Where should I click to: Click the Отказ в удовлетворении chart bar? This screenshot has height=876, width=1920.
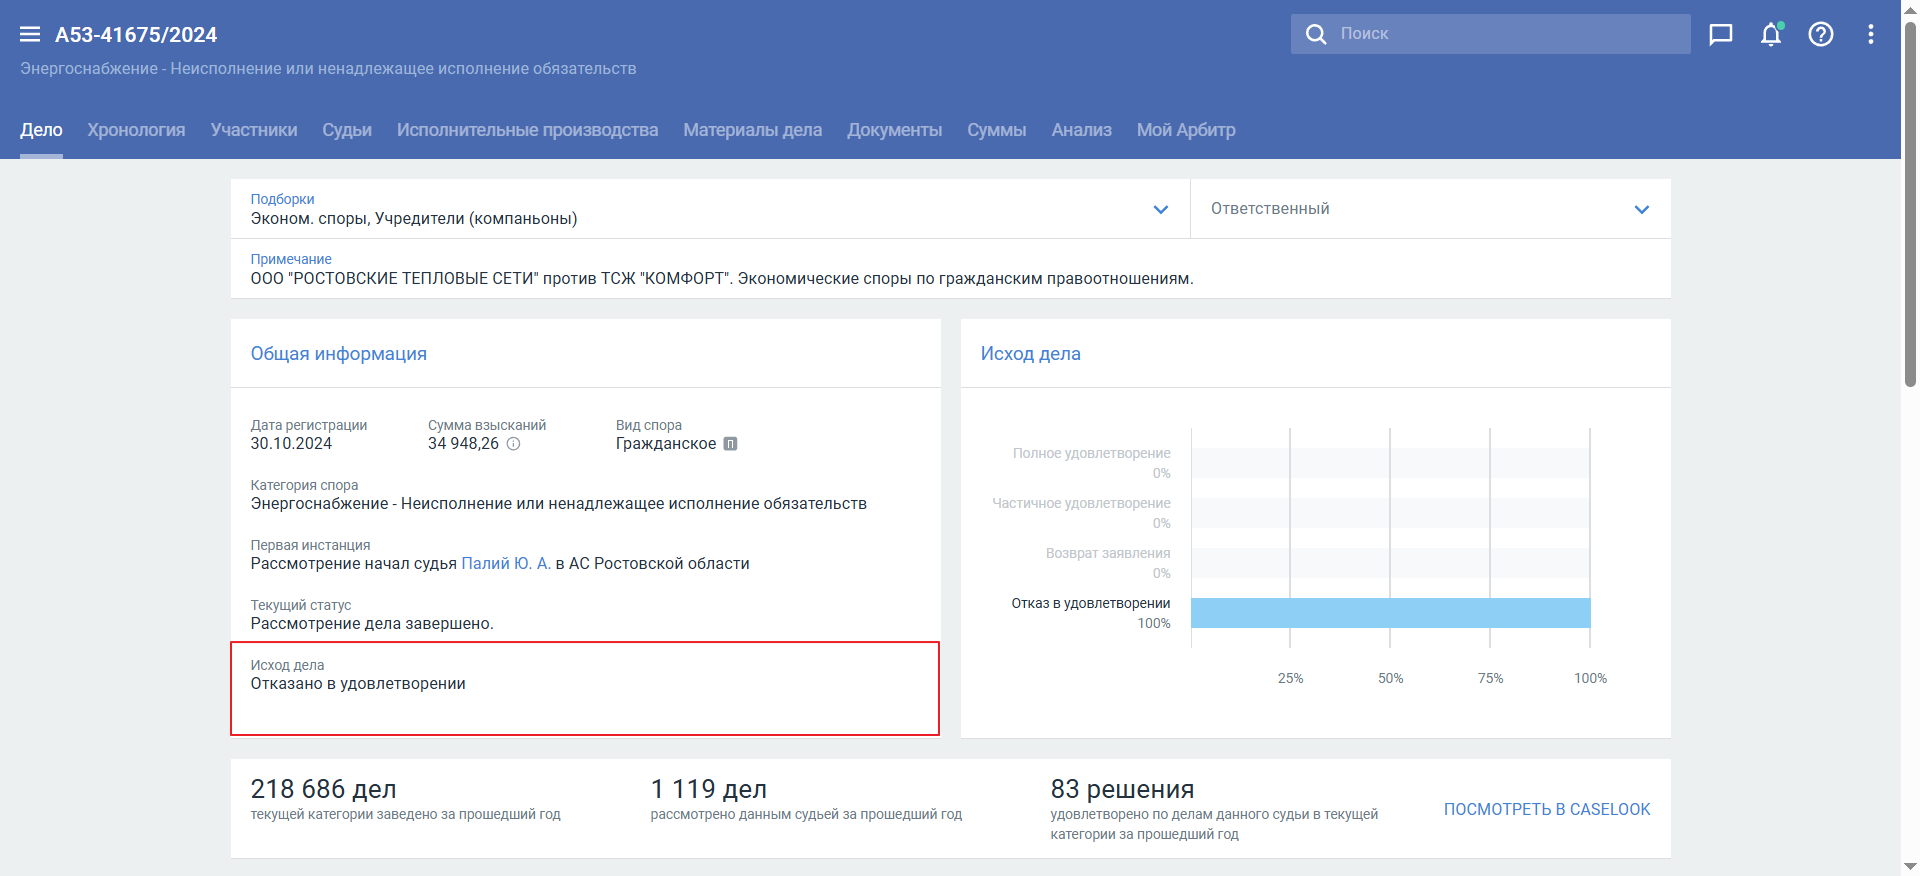coord(1390,613)
